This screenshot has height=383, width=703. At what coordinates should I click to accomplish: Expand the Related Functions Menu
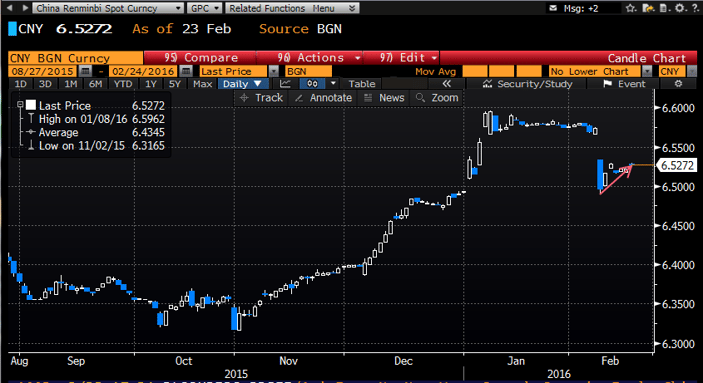(292, 8)
